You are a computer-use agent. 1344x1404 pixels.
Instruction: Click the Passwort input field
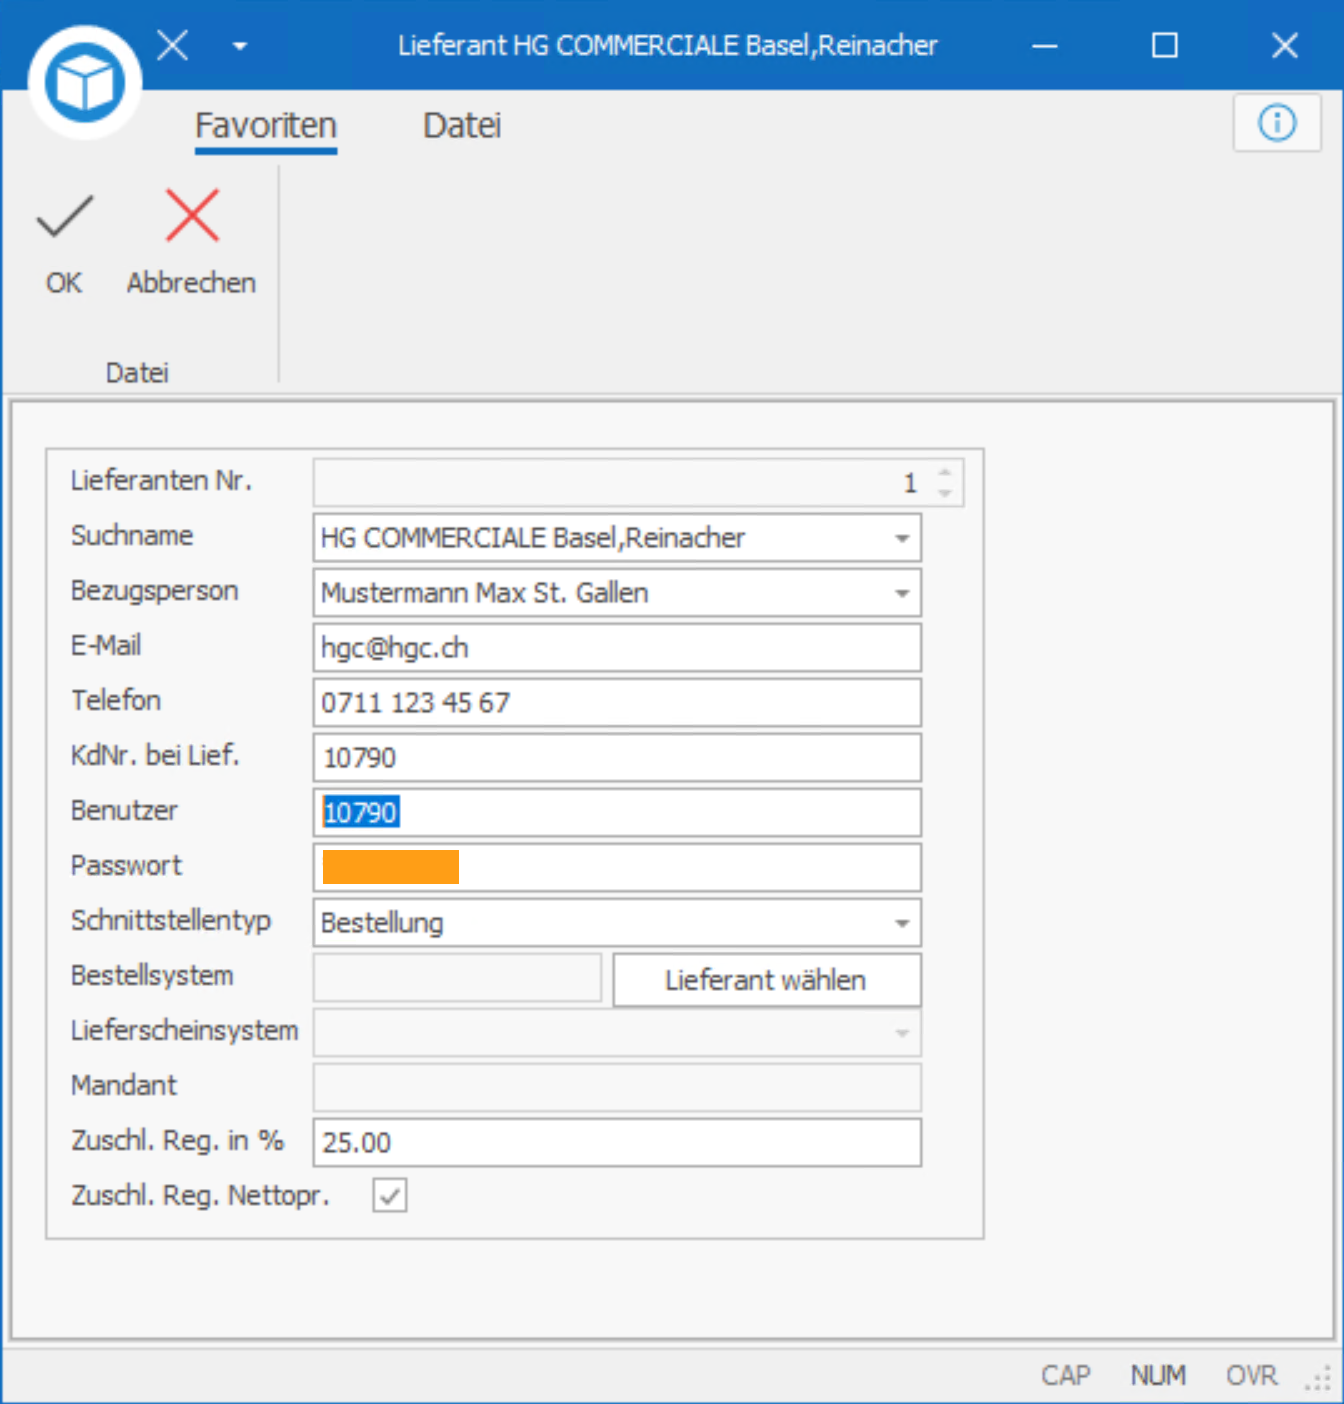pyautogui.click(x=617, y=868)
